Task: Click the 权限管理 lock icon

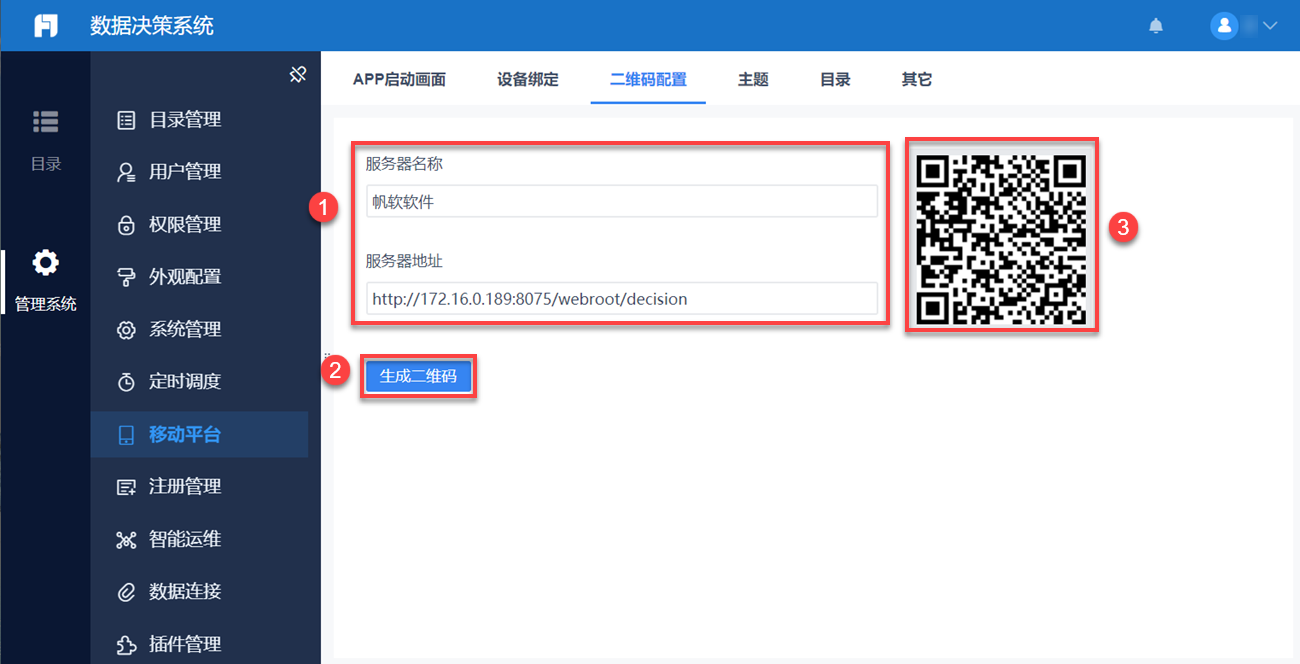Action: click(x=126, y=225)
